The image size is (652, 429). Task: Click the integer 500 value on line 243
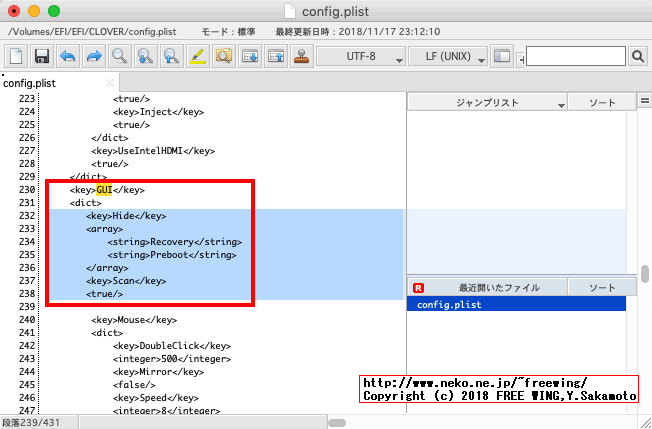(169, 359)
